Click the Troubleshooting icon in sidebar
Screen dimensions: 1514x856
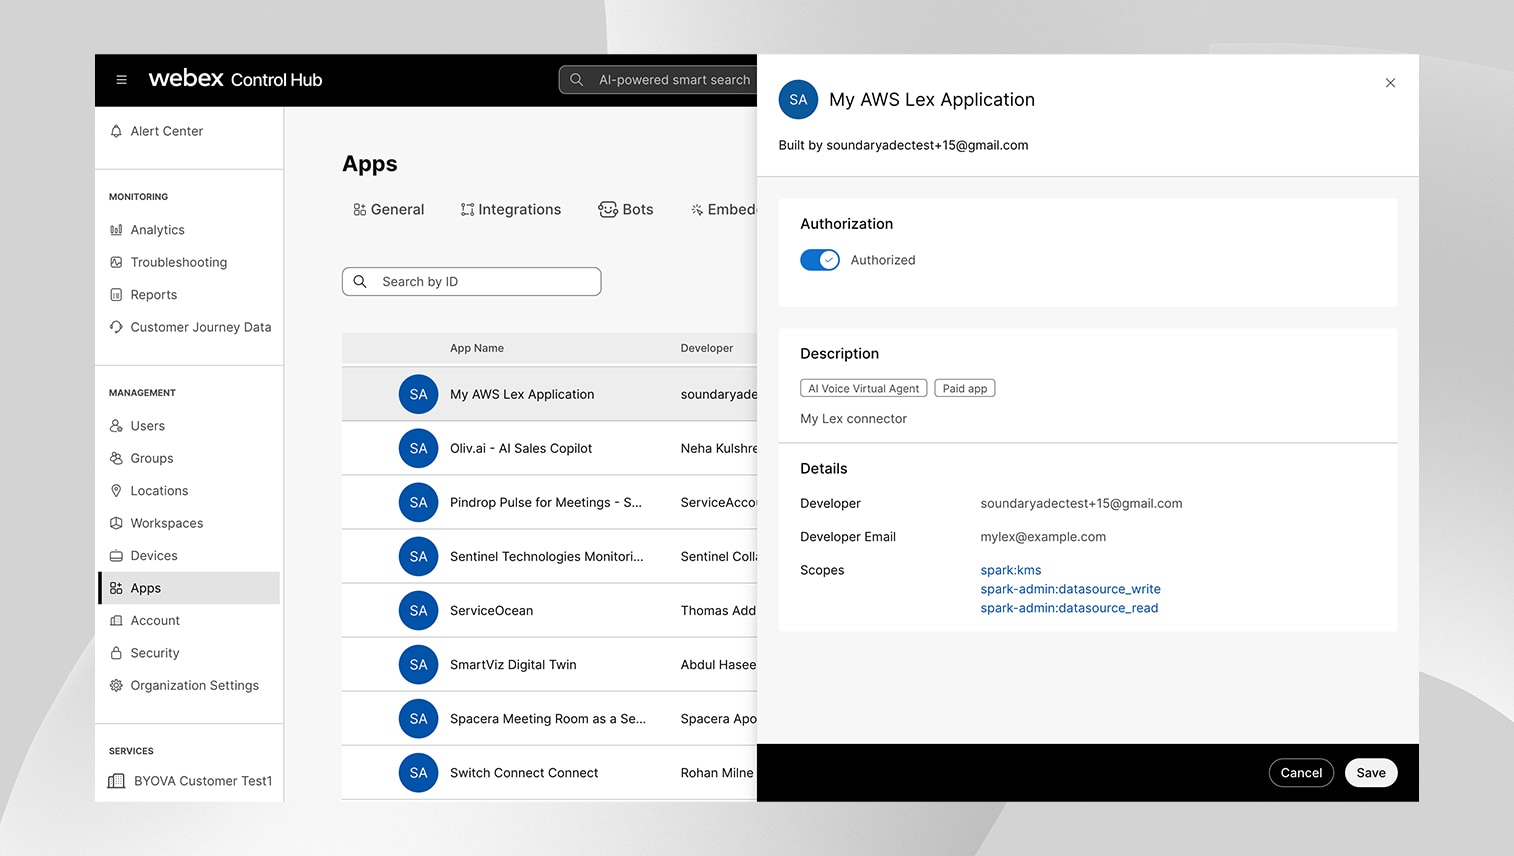click(x=116, y=262)
